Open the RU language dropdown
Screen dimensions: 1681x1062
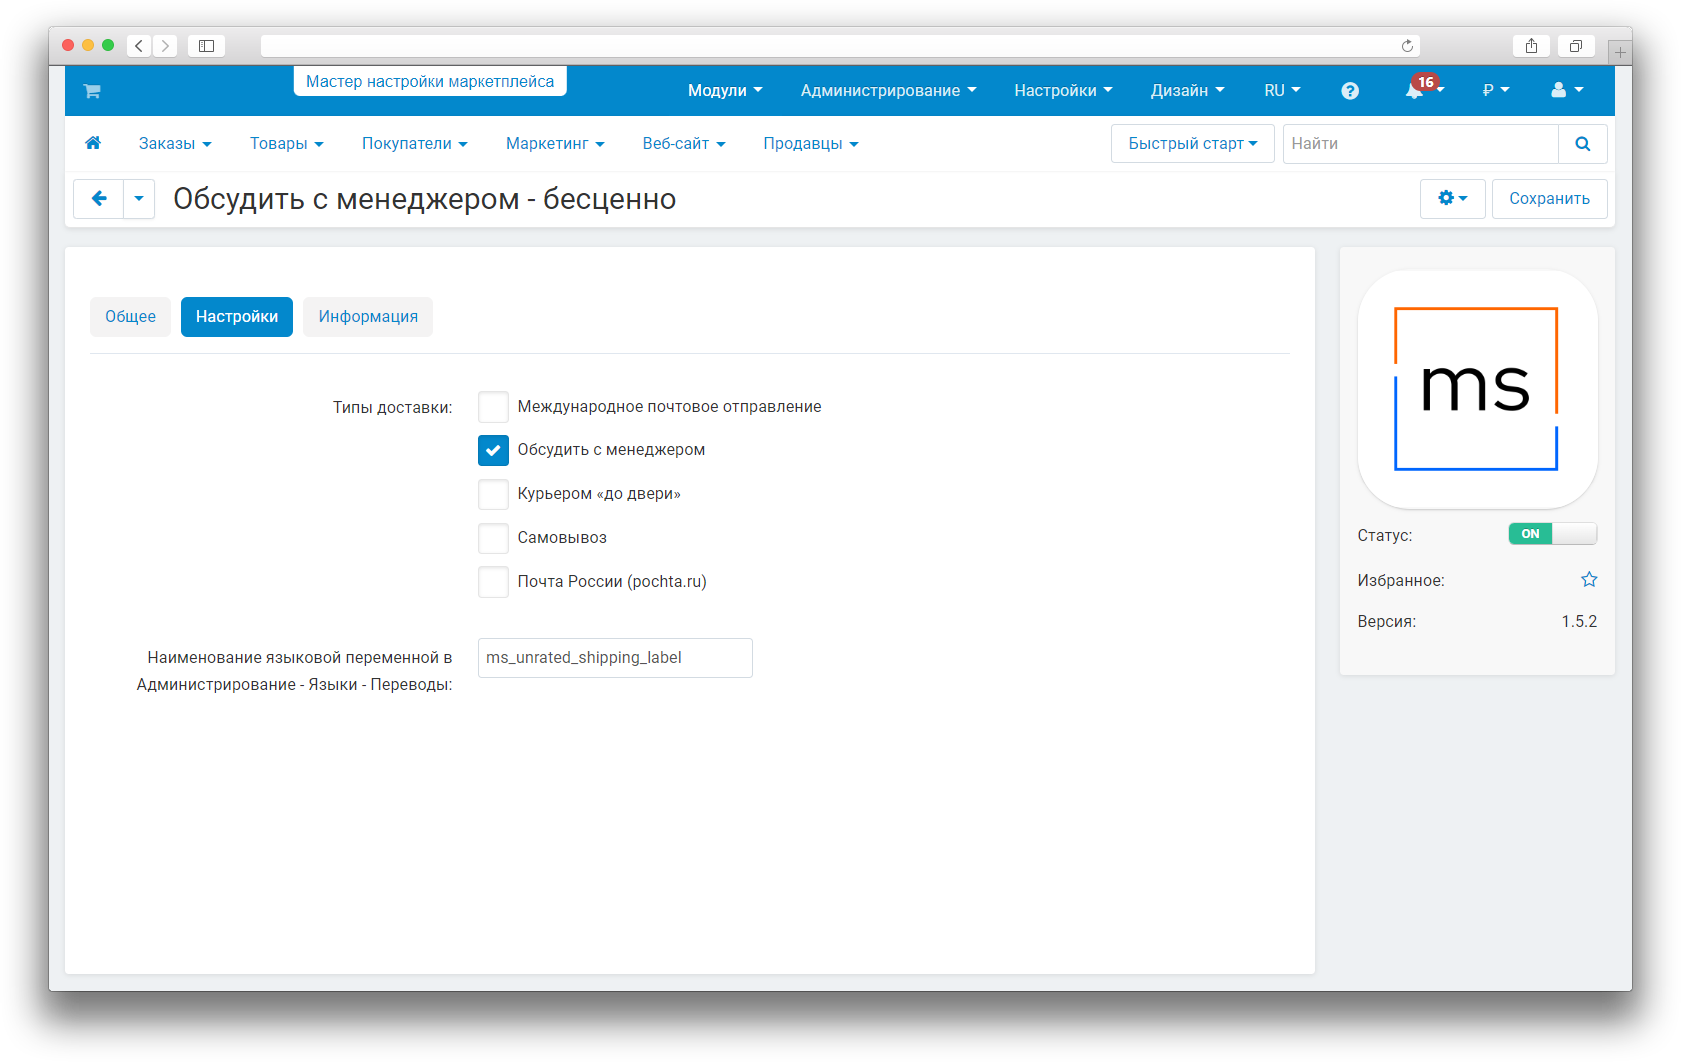click(1282, 91)
